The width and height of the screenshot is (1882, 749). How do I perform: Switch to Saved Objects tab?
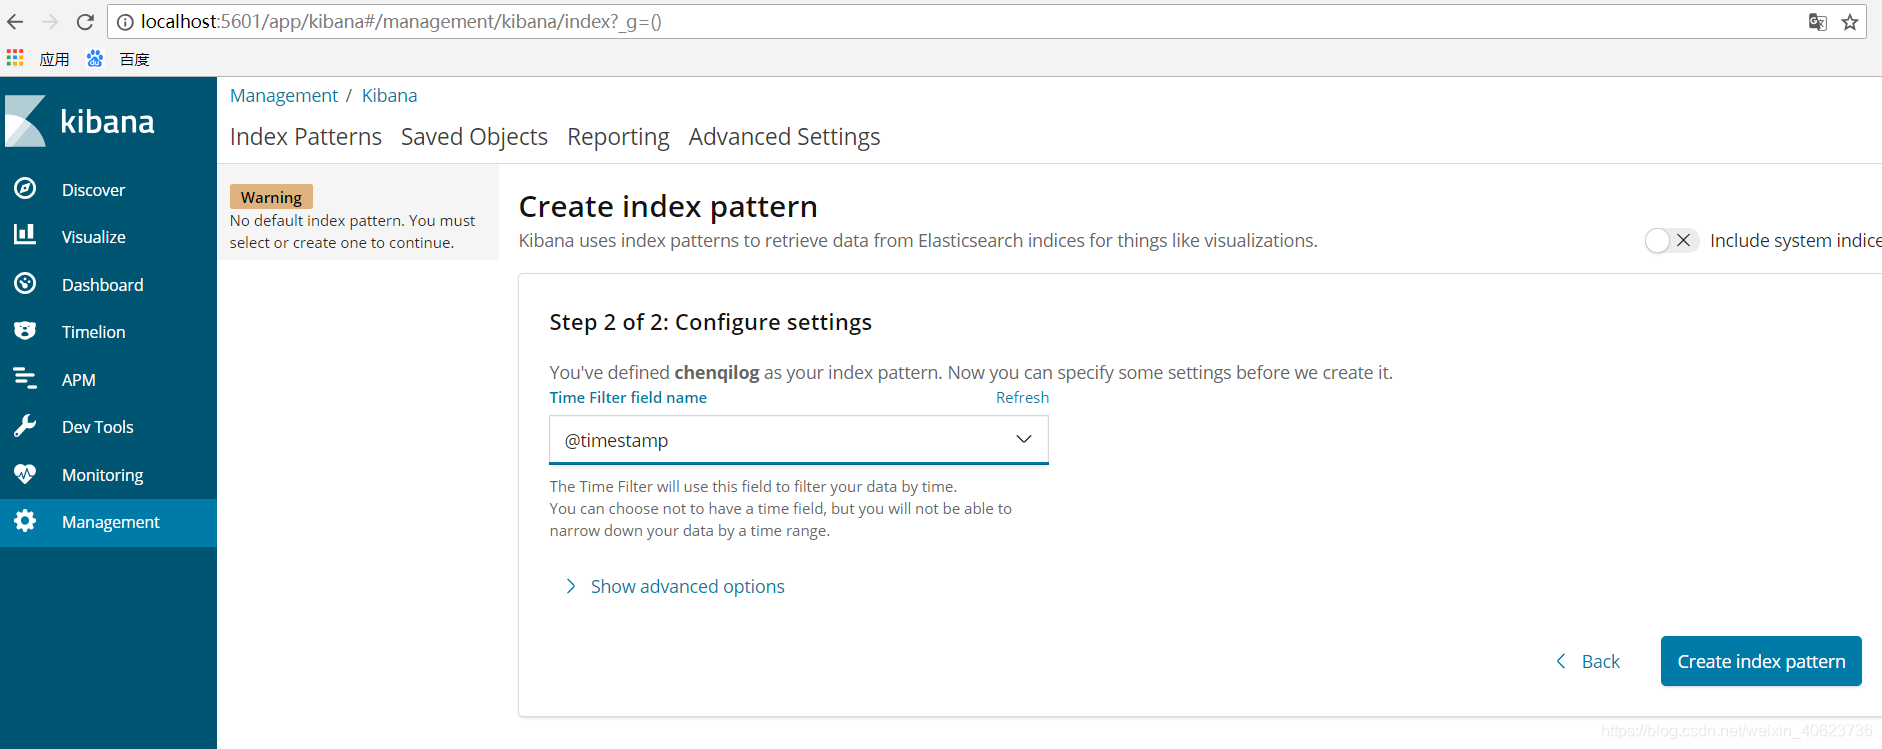474,137
